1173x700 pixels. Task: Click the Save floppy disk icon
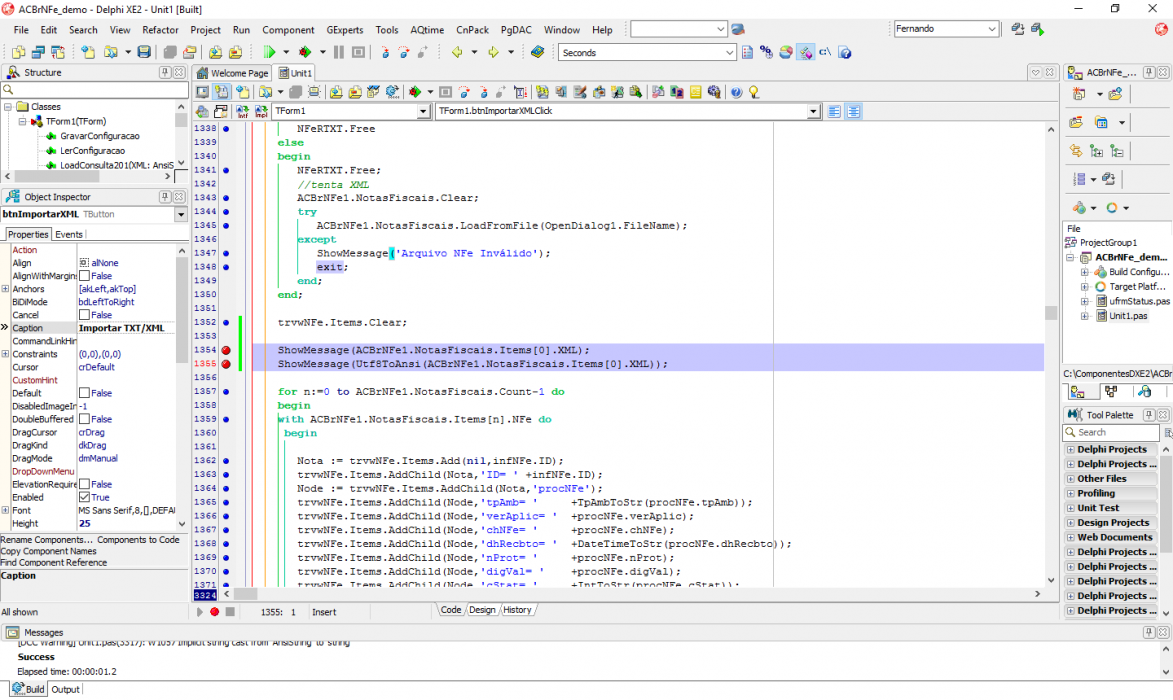144,52
